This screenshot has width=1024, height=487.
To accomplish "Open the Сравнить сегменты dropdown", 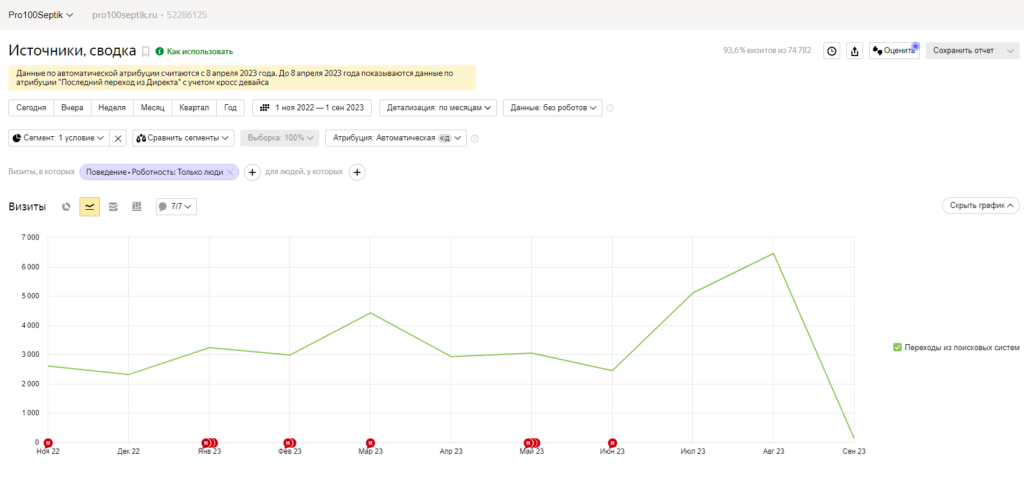I will (x=184, y=138).
